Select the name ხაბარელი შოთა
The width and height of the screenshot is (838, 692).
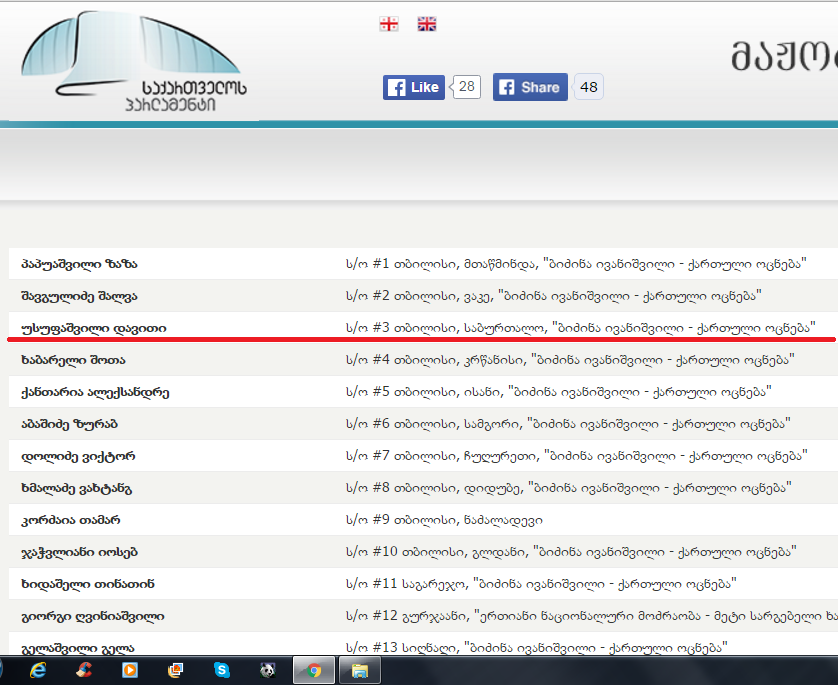pos(73,360)
